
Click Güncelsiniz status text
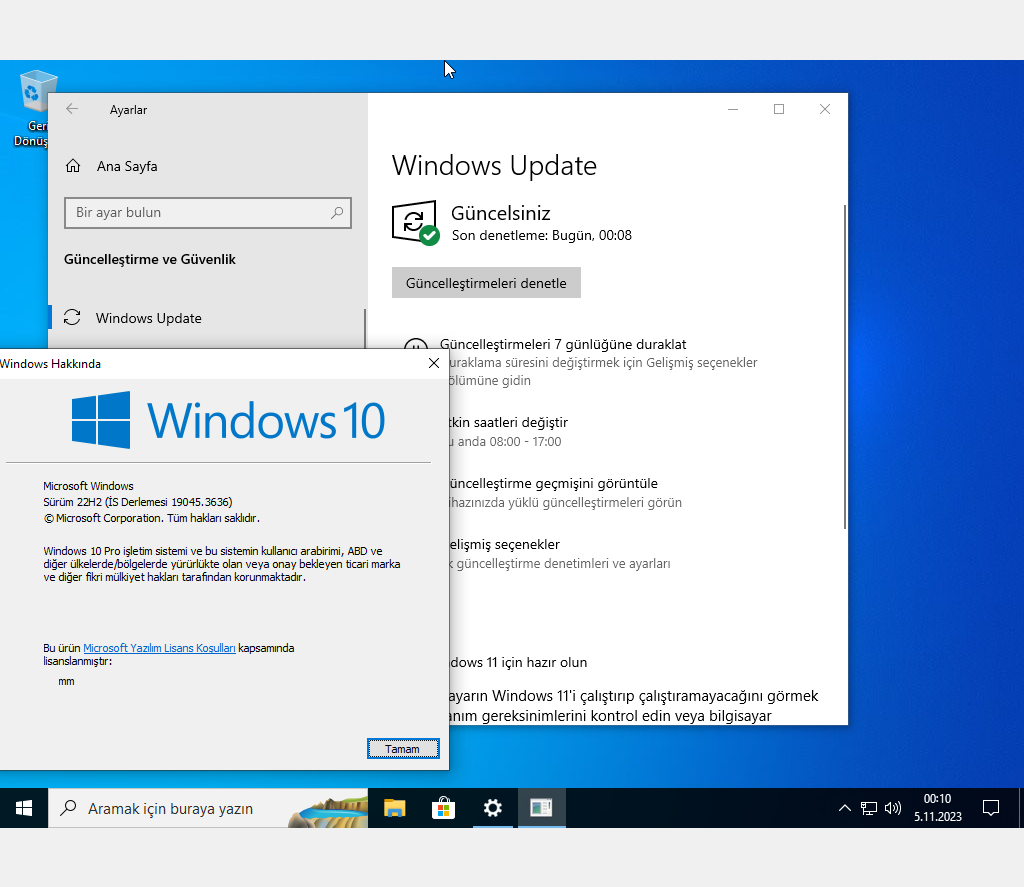(501, 213)
